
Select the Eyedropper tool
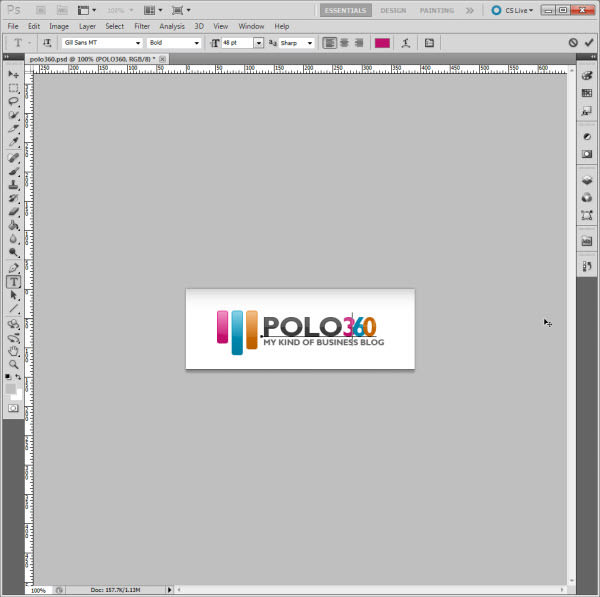[x=13, y=142]
